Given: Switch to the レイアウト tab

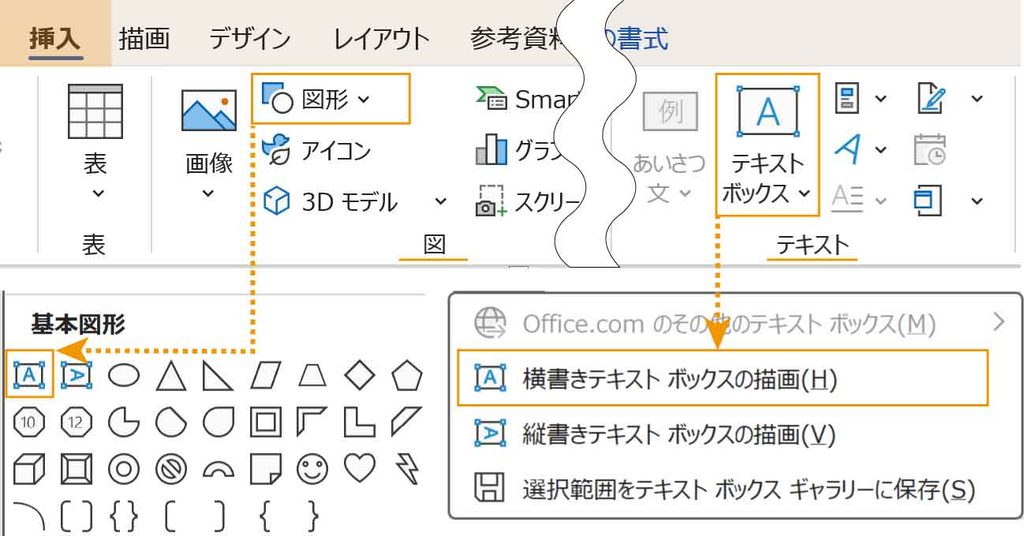Looking at the screenshot, I should click(381, 38).
